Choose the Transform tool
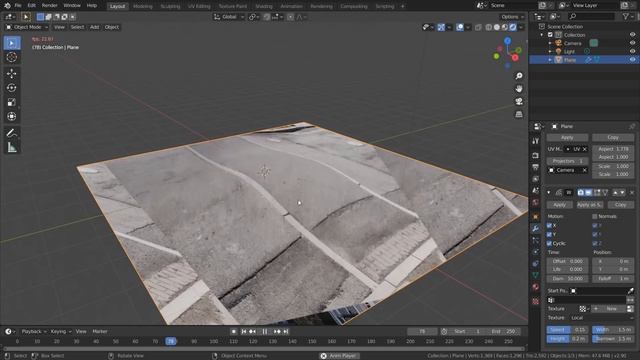Viewport: 640px width, 360px height. pyautogui.click(x=12, y=116)
